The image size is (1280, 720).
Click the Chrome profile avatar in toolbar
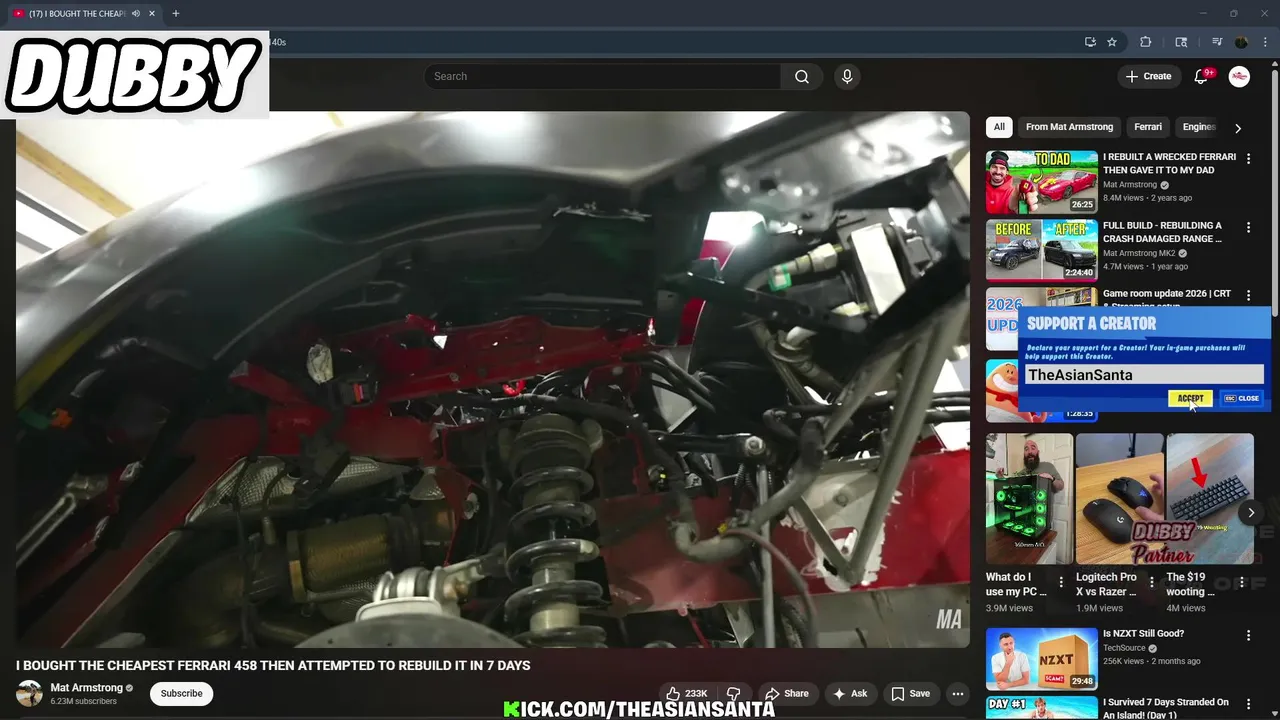(1241, 42)
